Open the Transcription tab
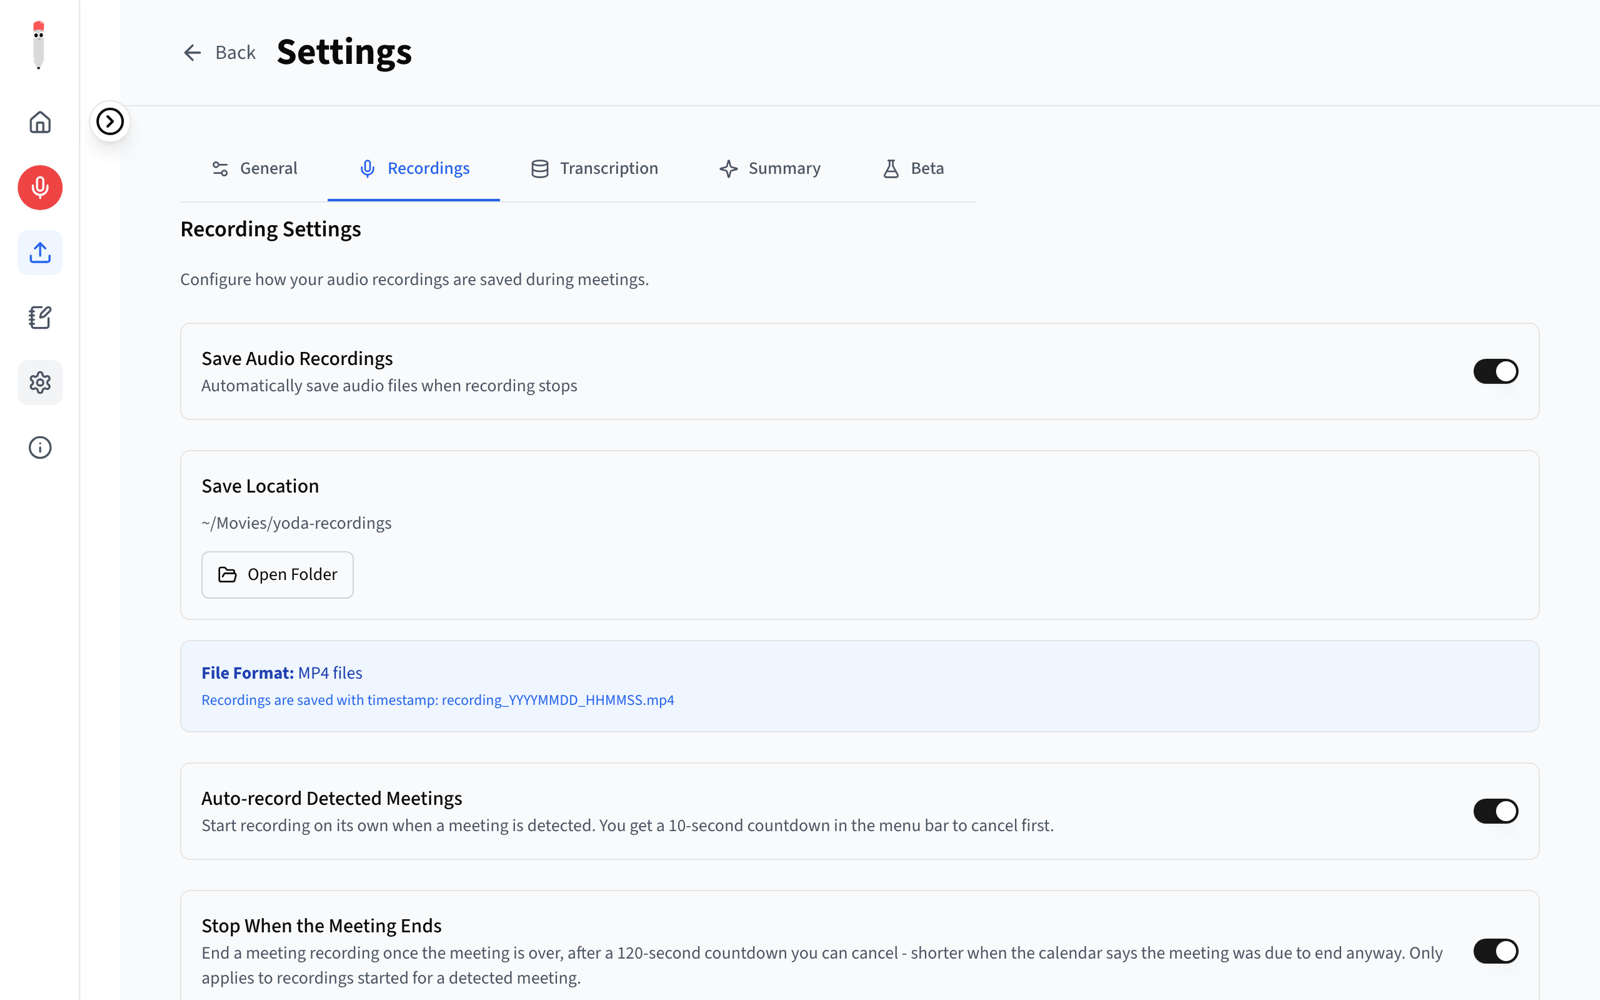 point(594,168)
